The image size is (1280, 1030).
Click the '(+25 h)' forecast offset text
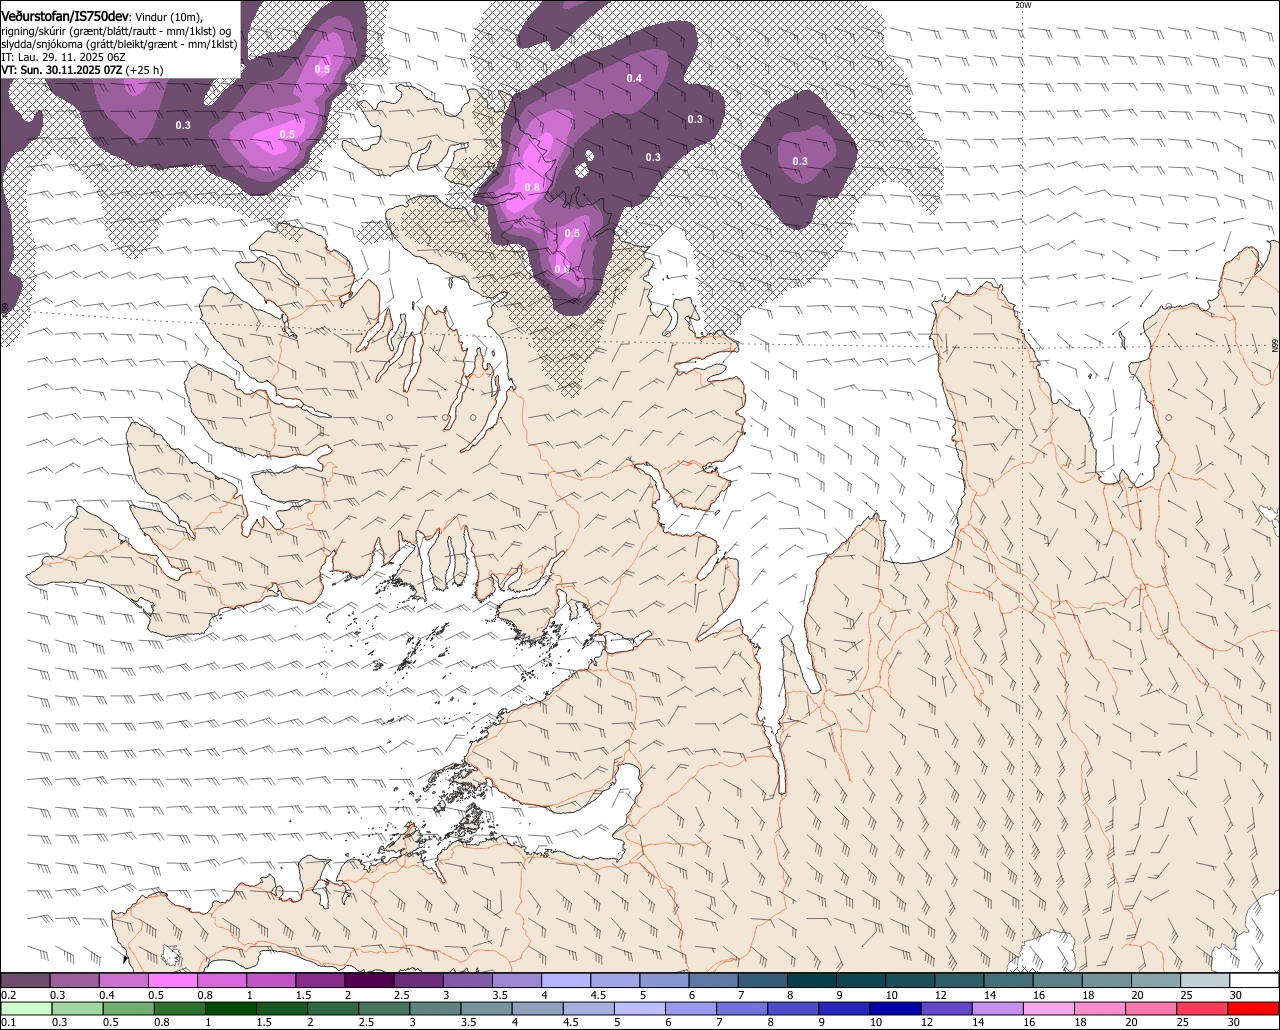pos(145,70)
